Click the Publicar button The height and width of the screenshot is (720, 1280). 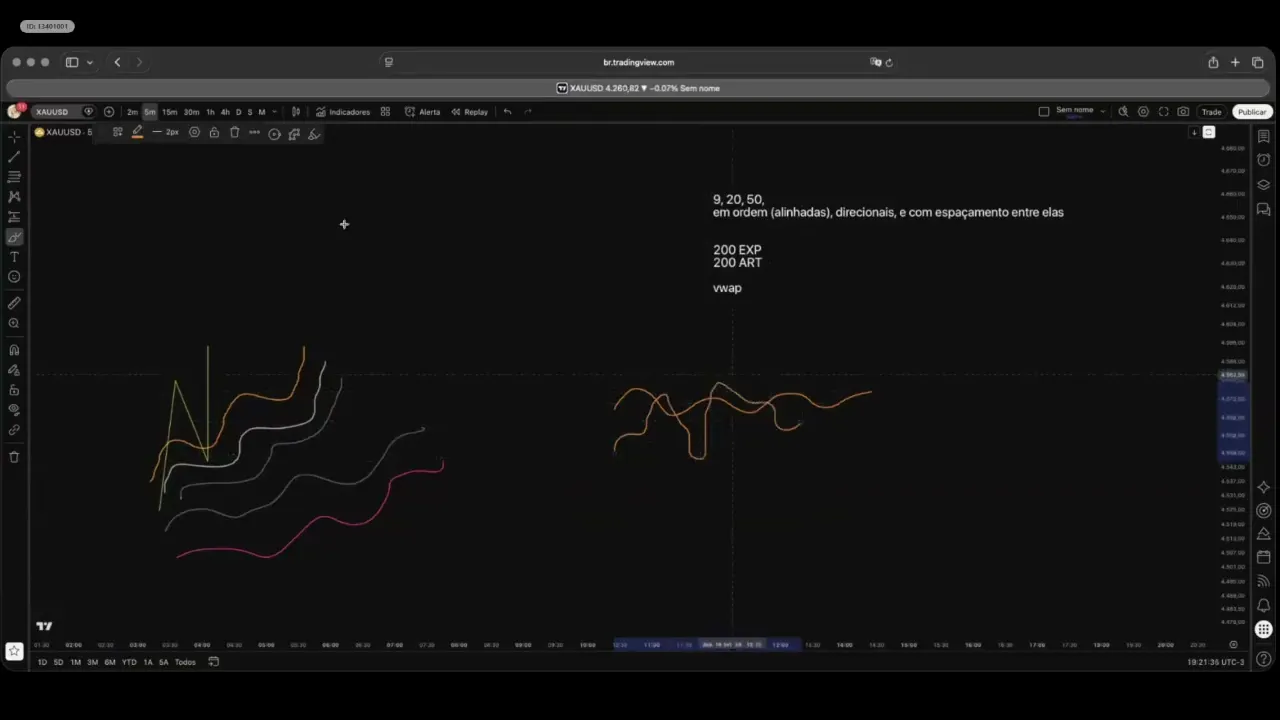pos(1252,112)
